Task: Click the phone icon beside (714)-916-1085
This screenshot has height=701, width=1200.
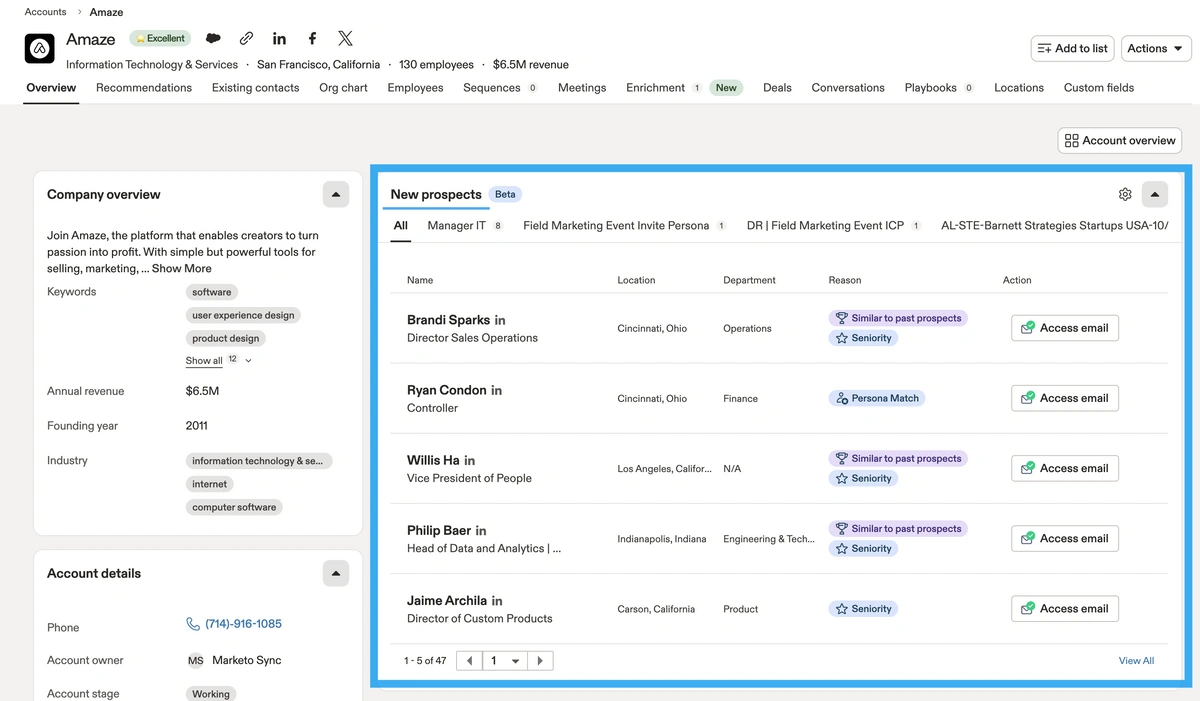Action: 193,624
